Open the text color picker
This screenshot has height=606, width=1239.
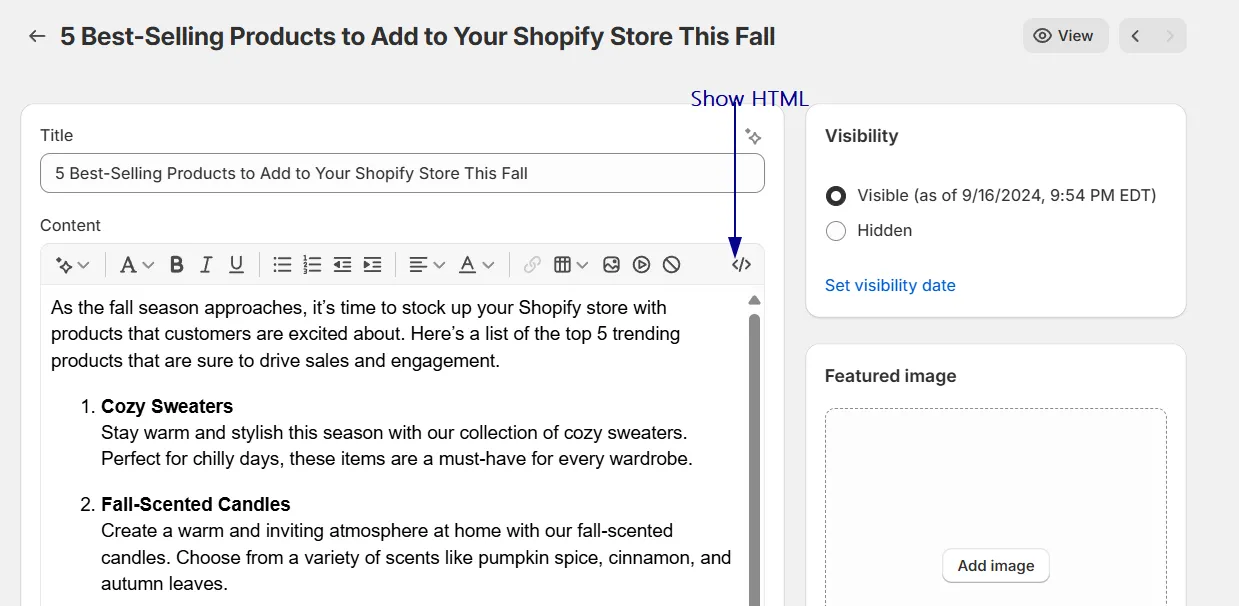pyautogui.click(x=477, y=265)
